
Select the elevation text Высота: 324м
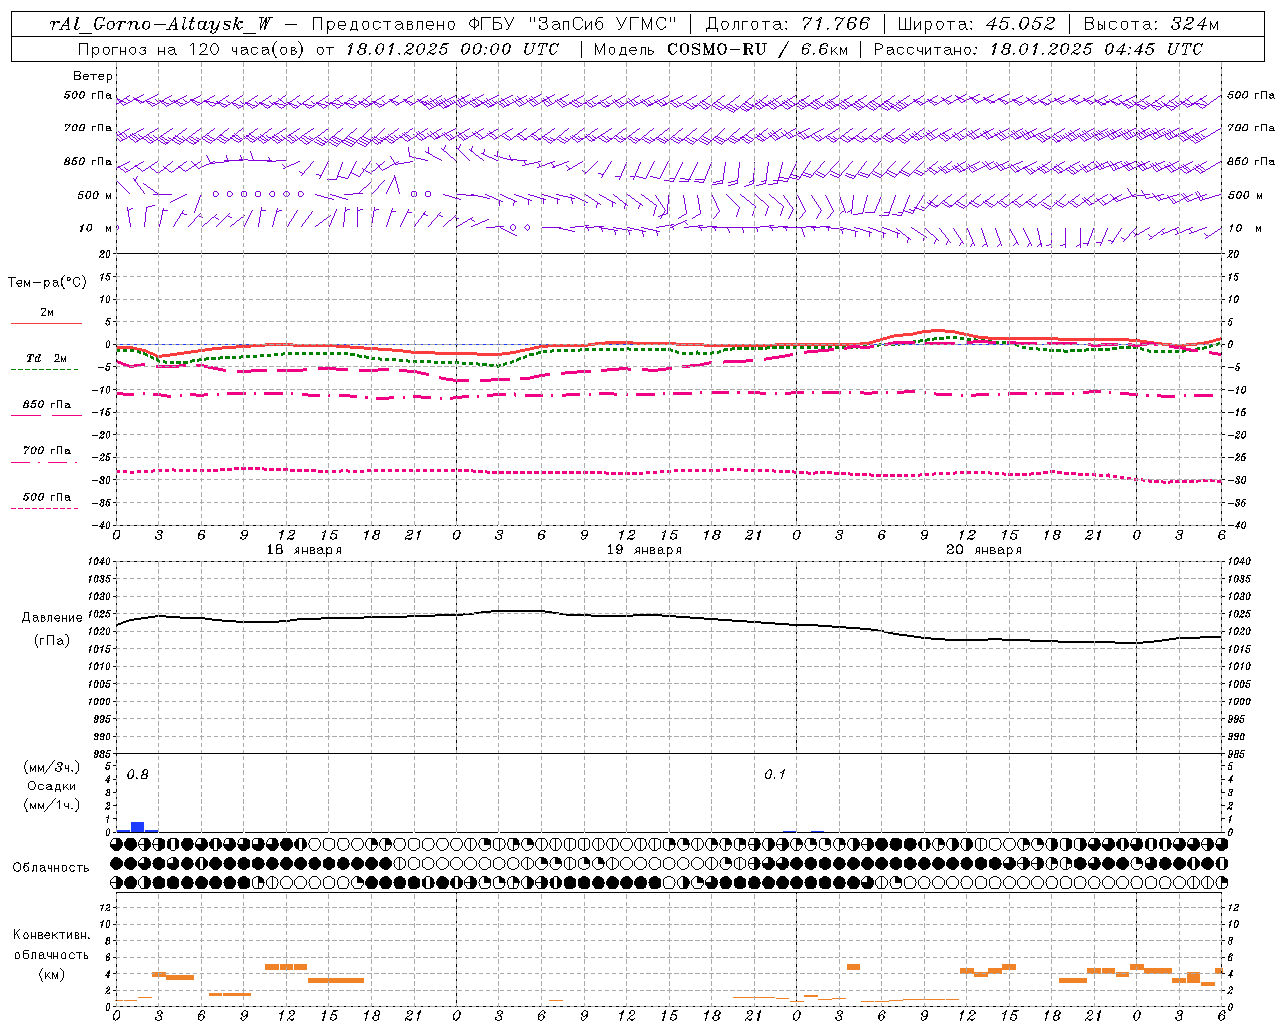point(1151,24)
